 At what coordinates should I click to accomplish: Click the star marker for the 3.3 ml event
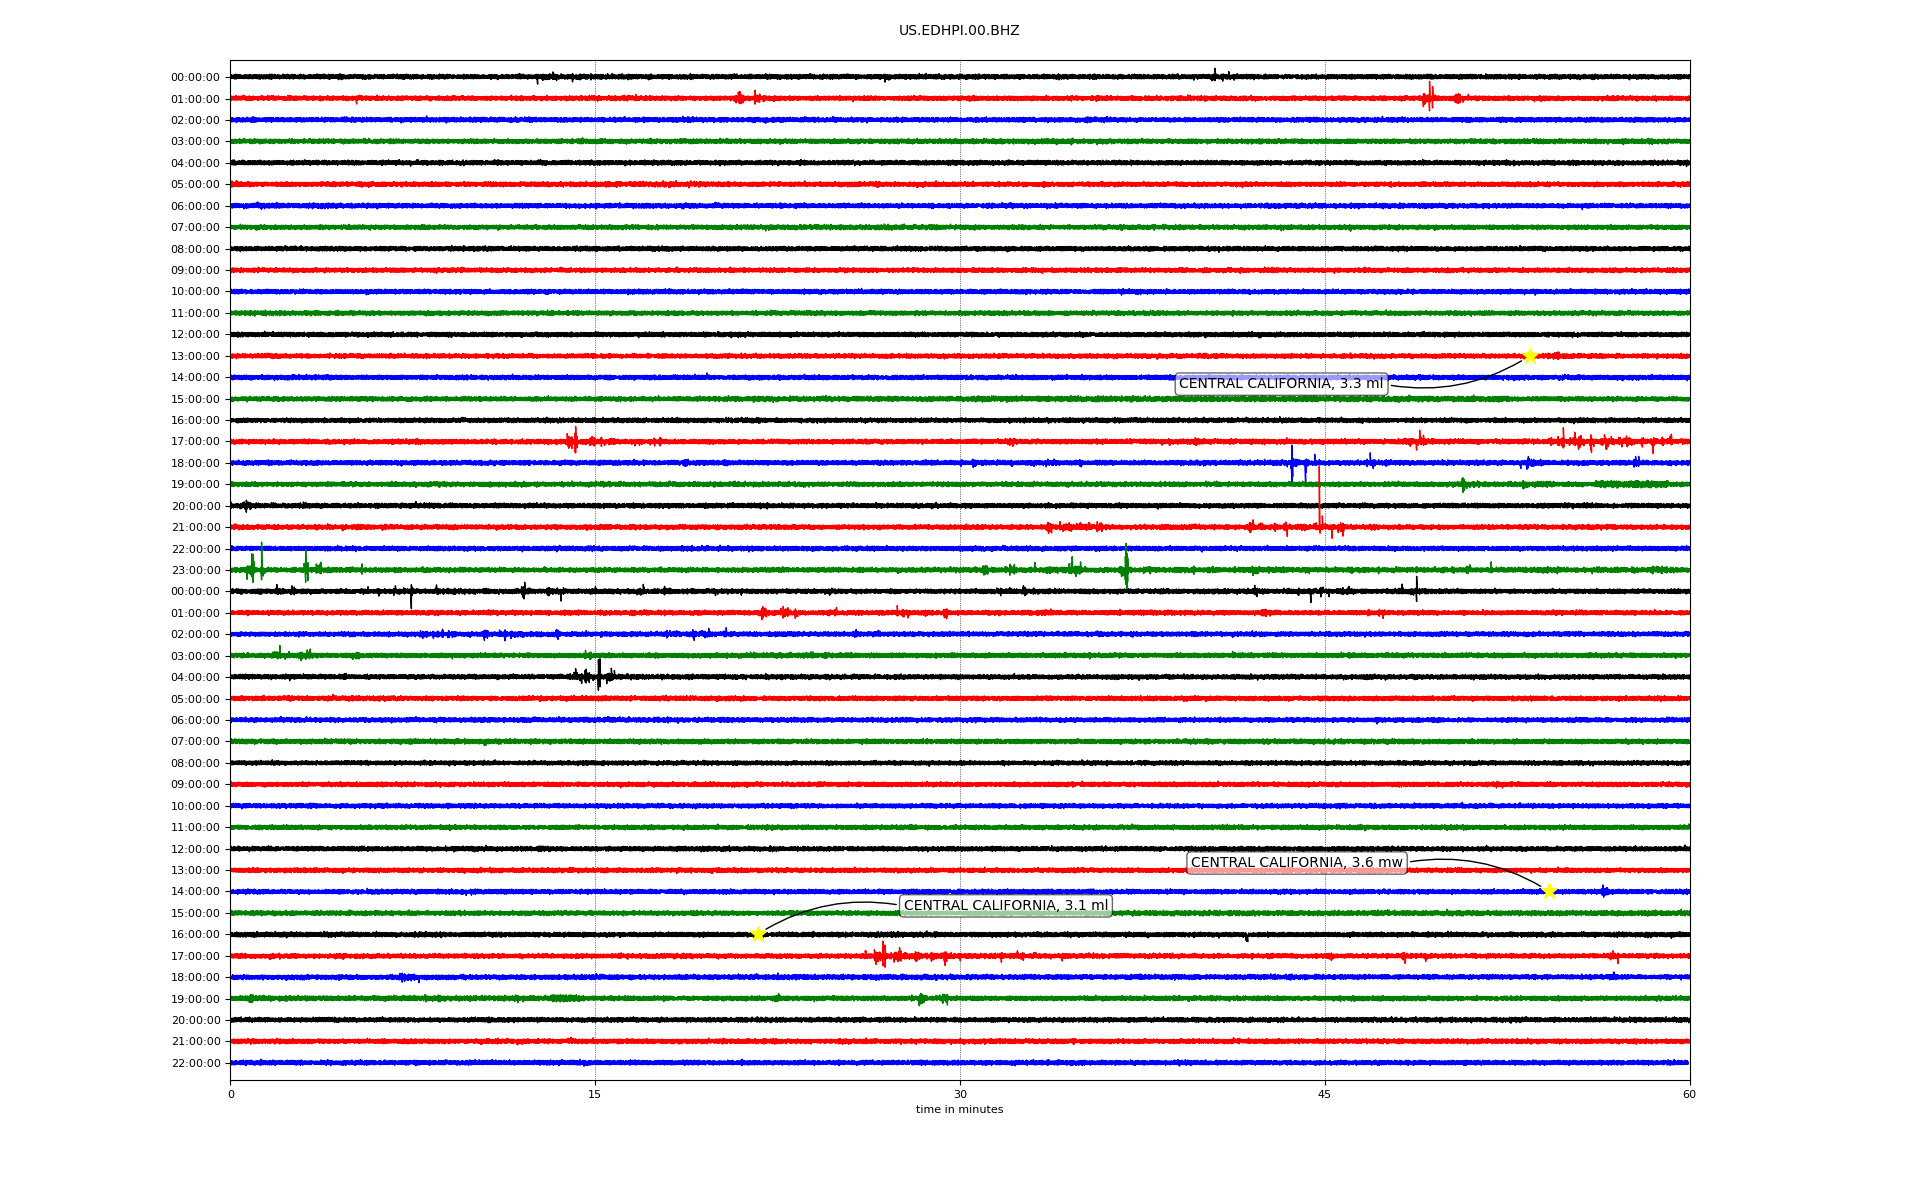1529,356
